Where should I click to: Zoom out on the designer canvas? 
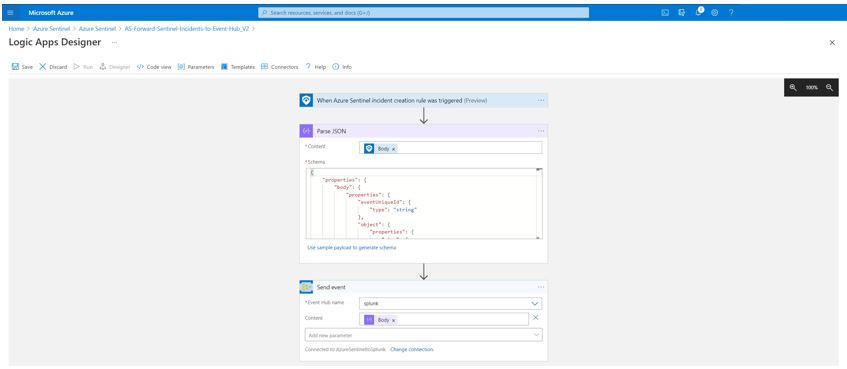(x=830, y=88)
